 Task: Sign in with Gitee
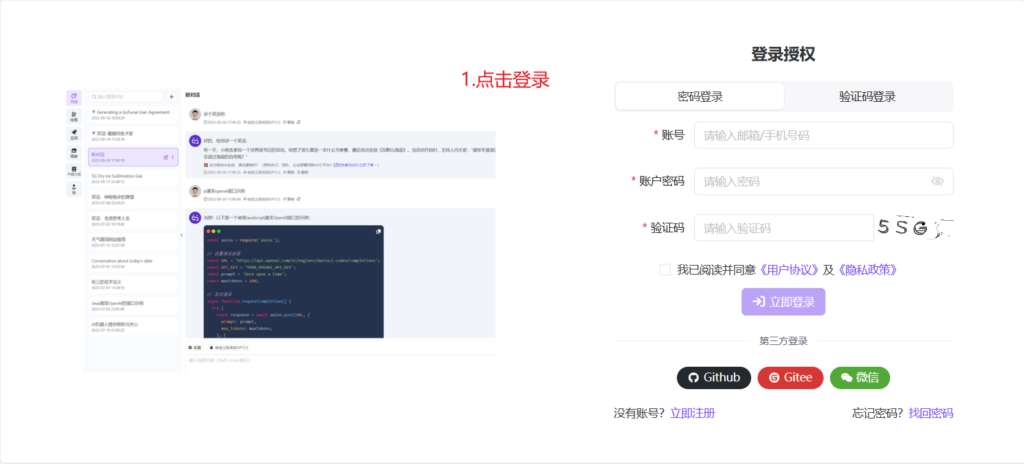pyautogui.click(x=790, y=378)
